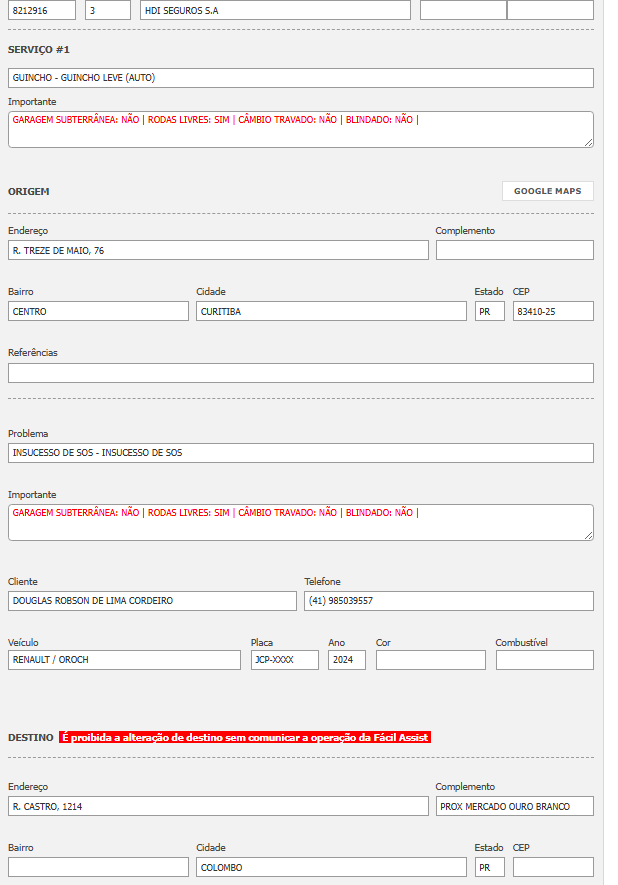Click the Problema field INSUCESSO DE SOS

[x=300, y=453]
